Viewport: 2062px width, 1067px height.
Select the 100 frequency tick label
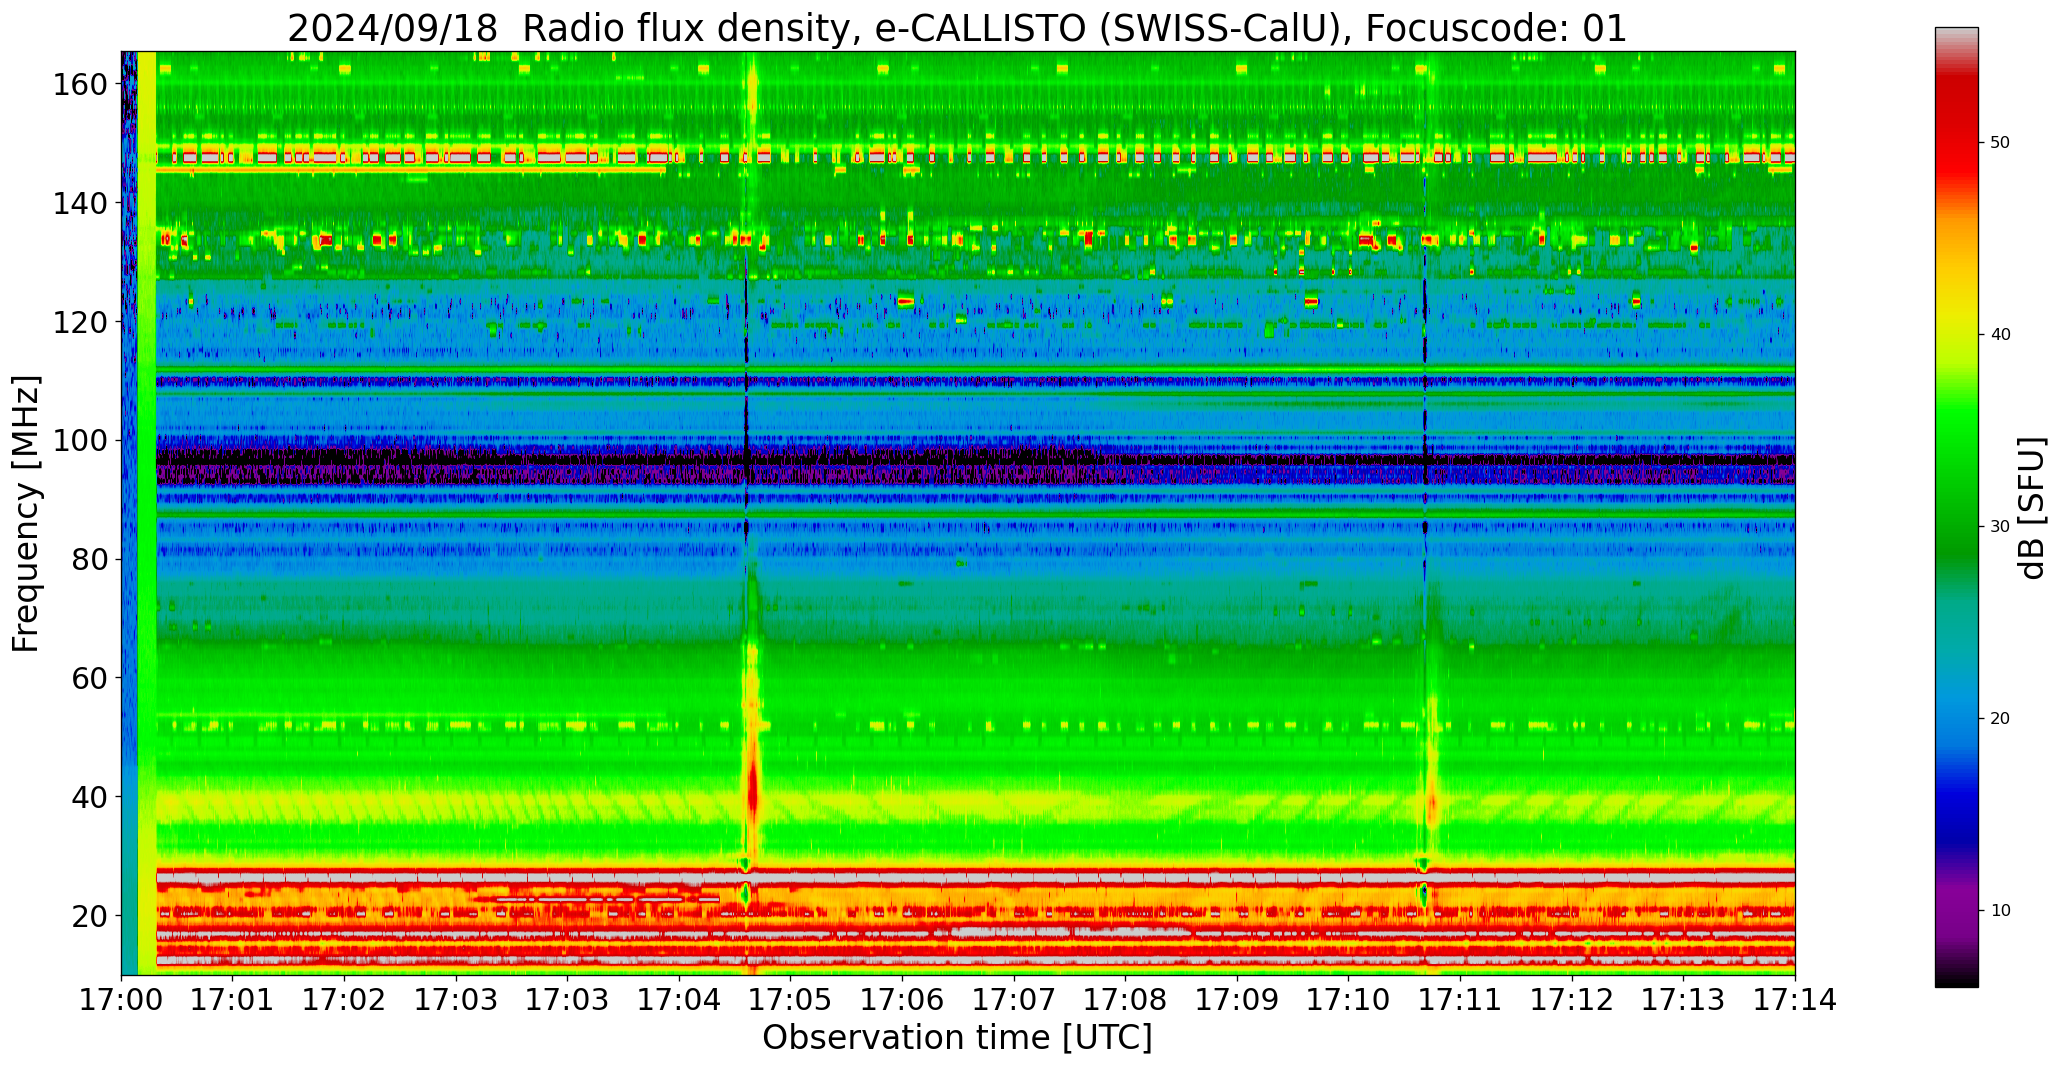point(81,440)
